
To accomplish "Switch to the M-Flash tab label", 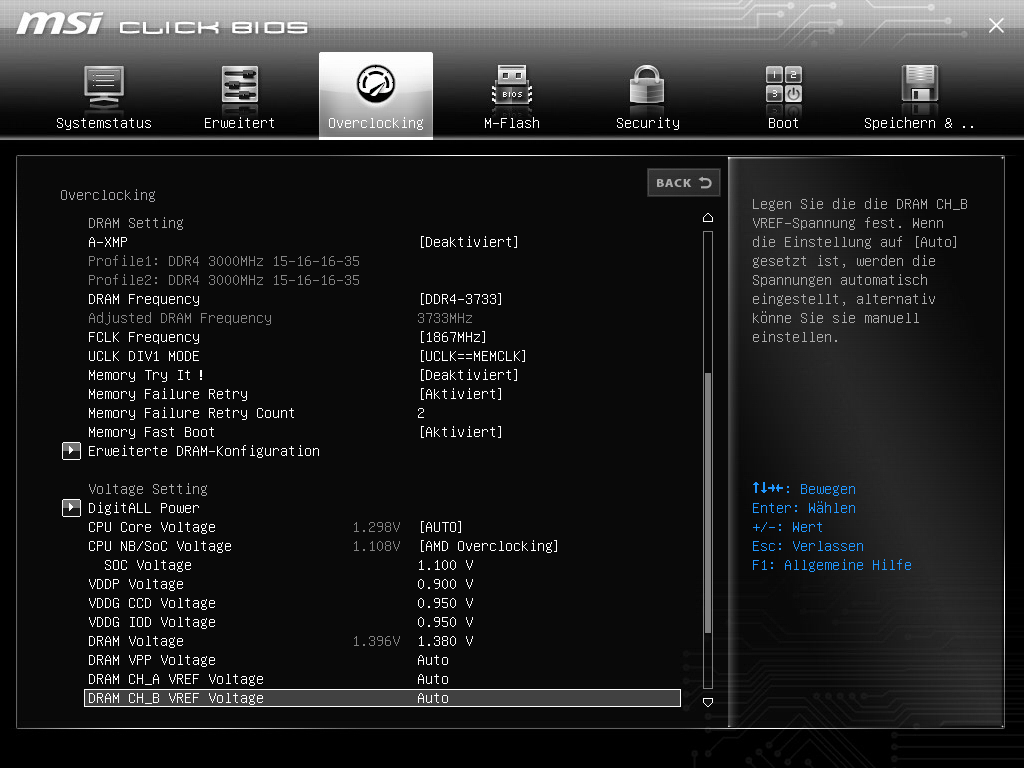I will (512, 123).
